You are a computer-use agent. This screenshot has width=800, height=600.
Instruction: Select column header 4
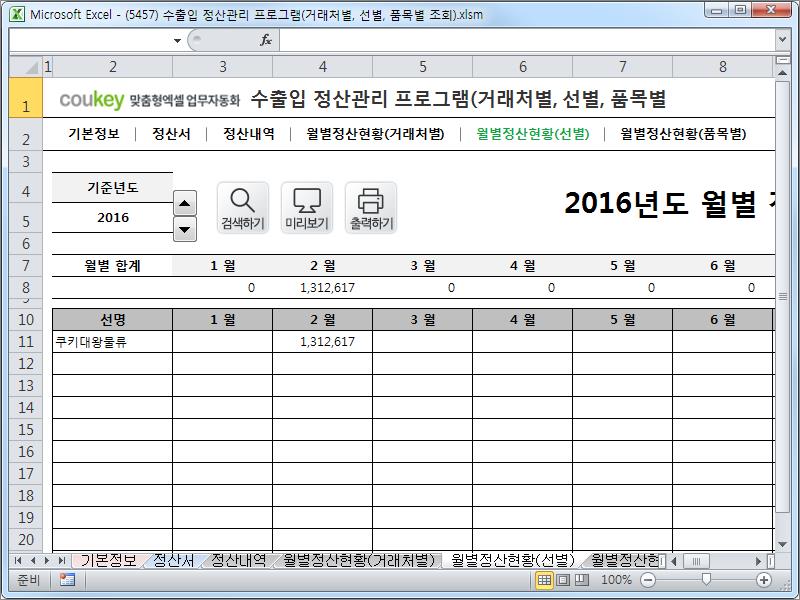[x=322, y=67]
